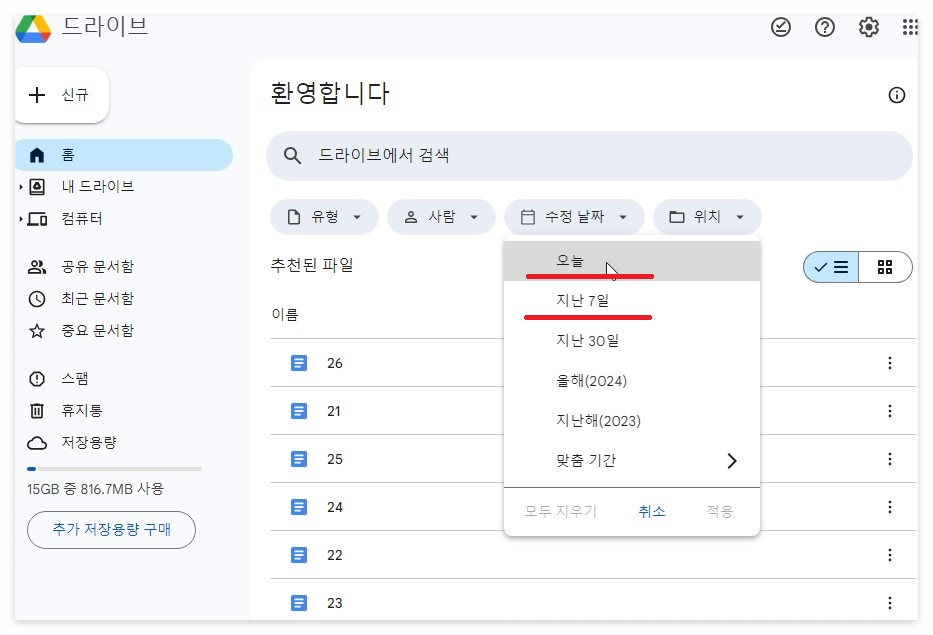Open the 유형 (Type) filter dropdown

(324, 216)
